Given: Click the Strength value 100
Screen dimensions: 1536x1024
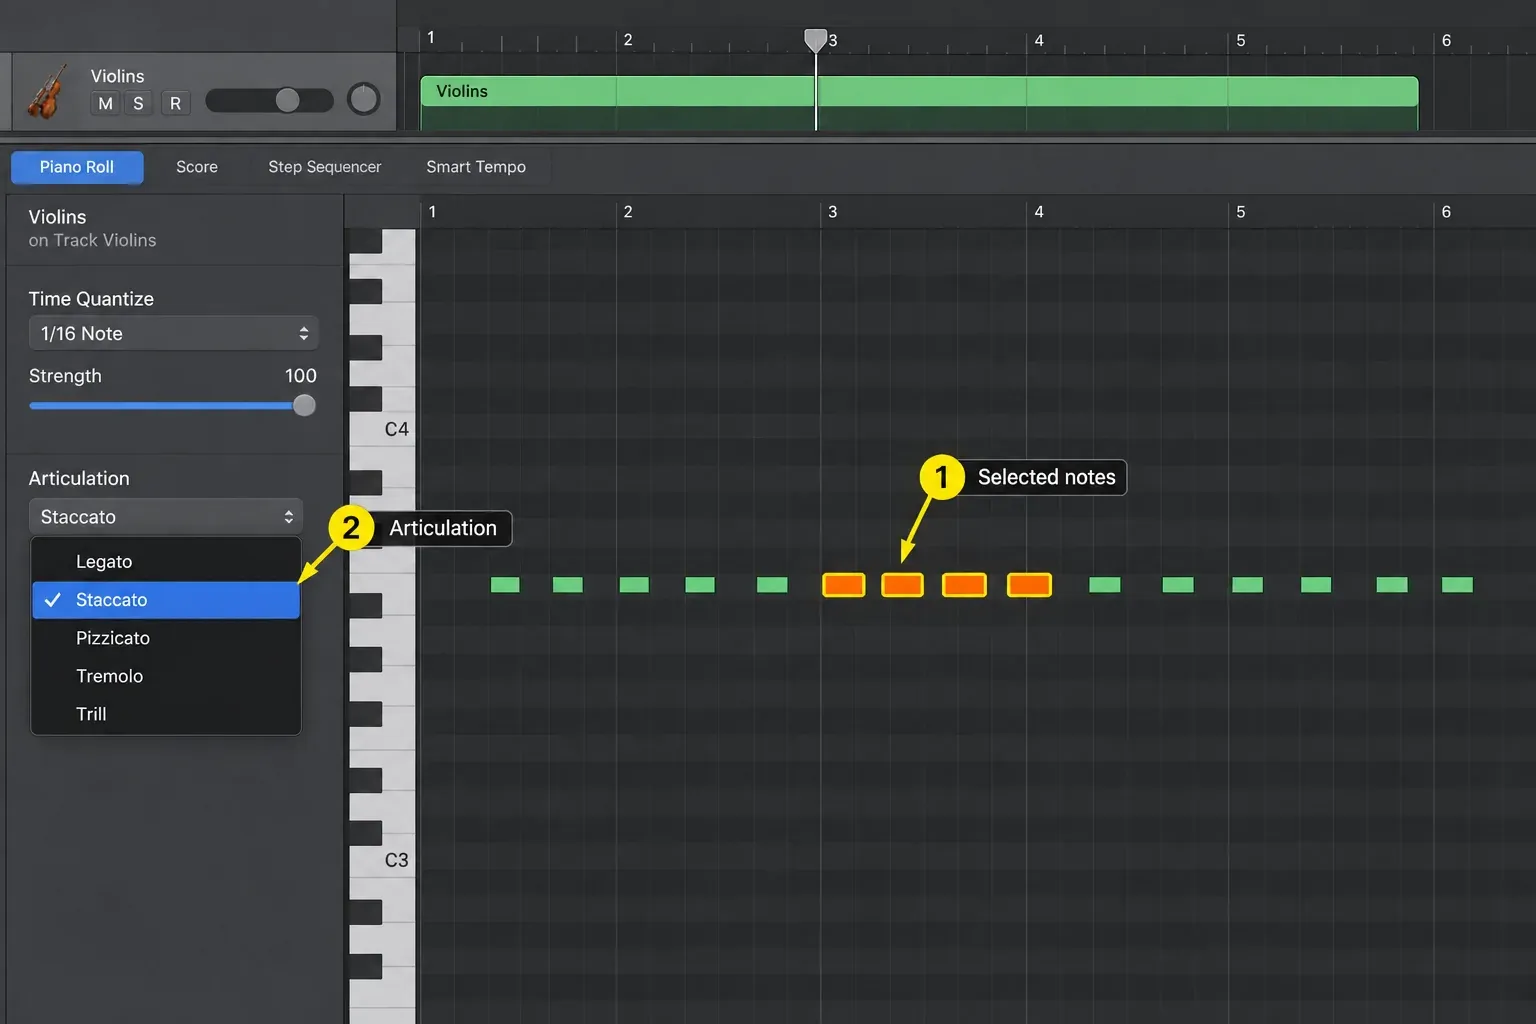Looking at the screenshot, I should (x=300, y=375).
